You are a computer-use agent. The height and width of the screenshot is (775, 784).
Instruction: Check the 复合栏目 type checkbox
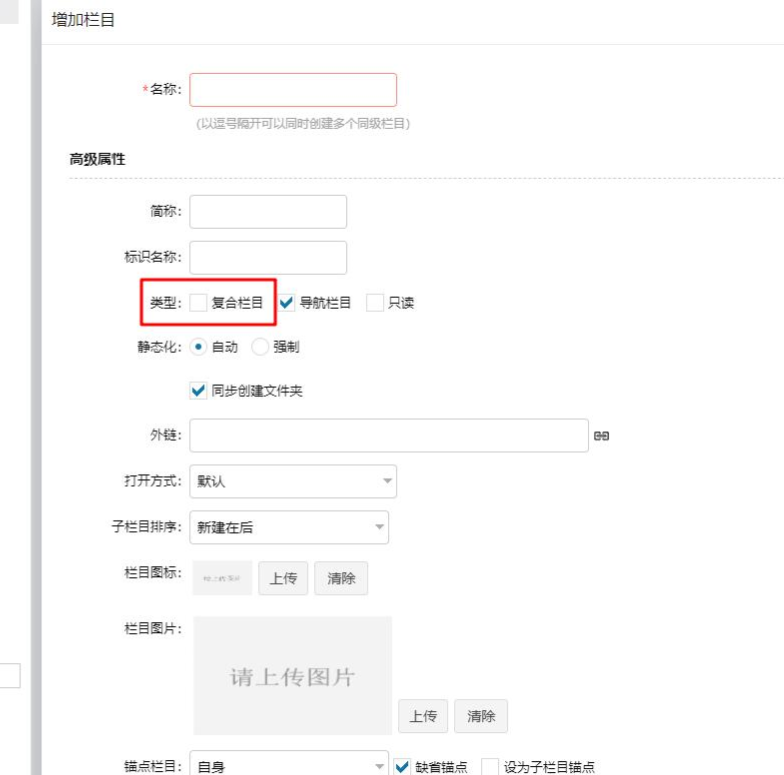click(x=199, y=303)
